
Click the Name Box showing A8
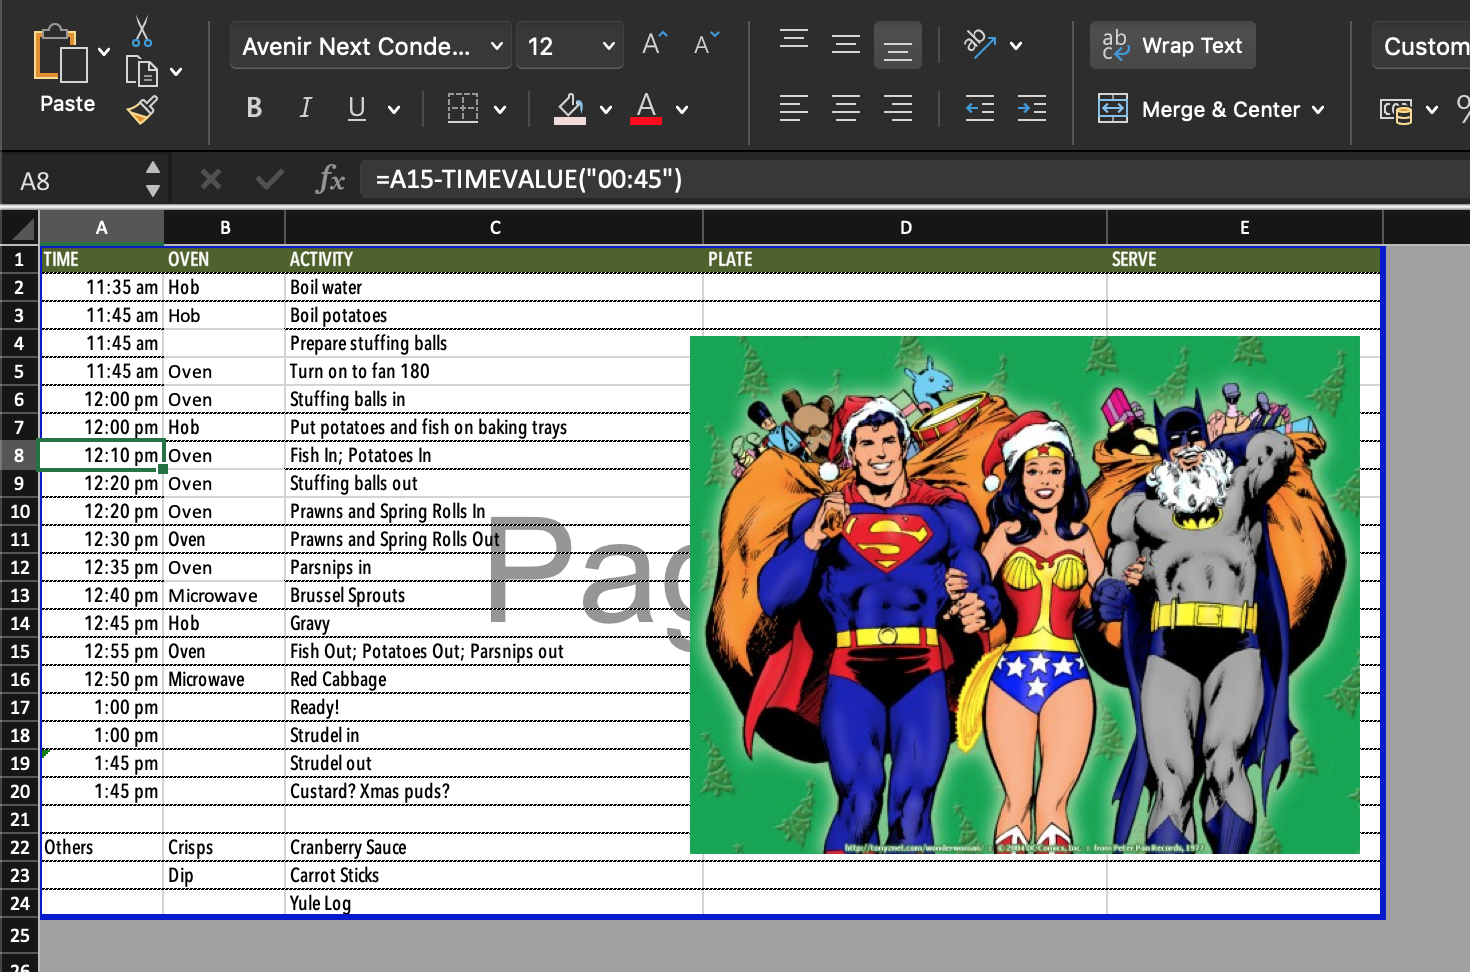point(70,181)
